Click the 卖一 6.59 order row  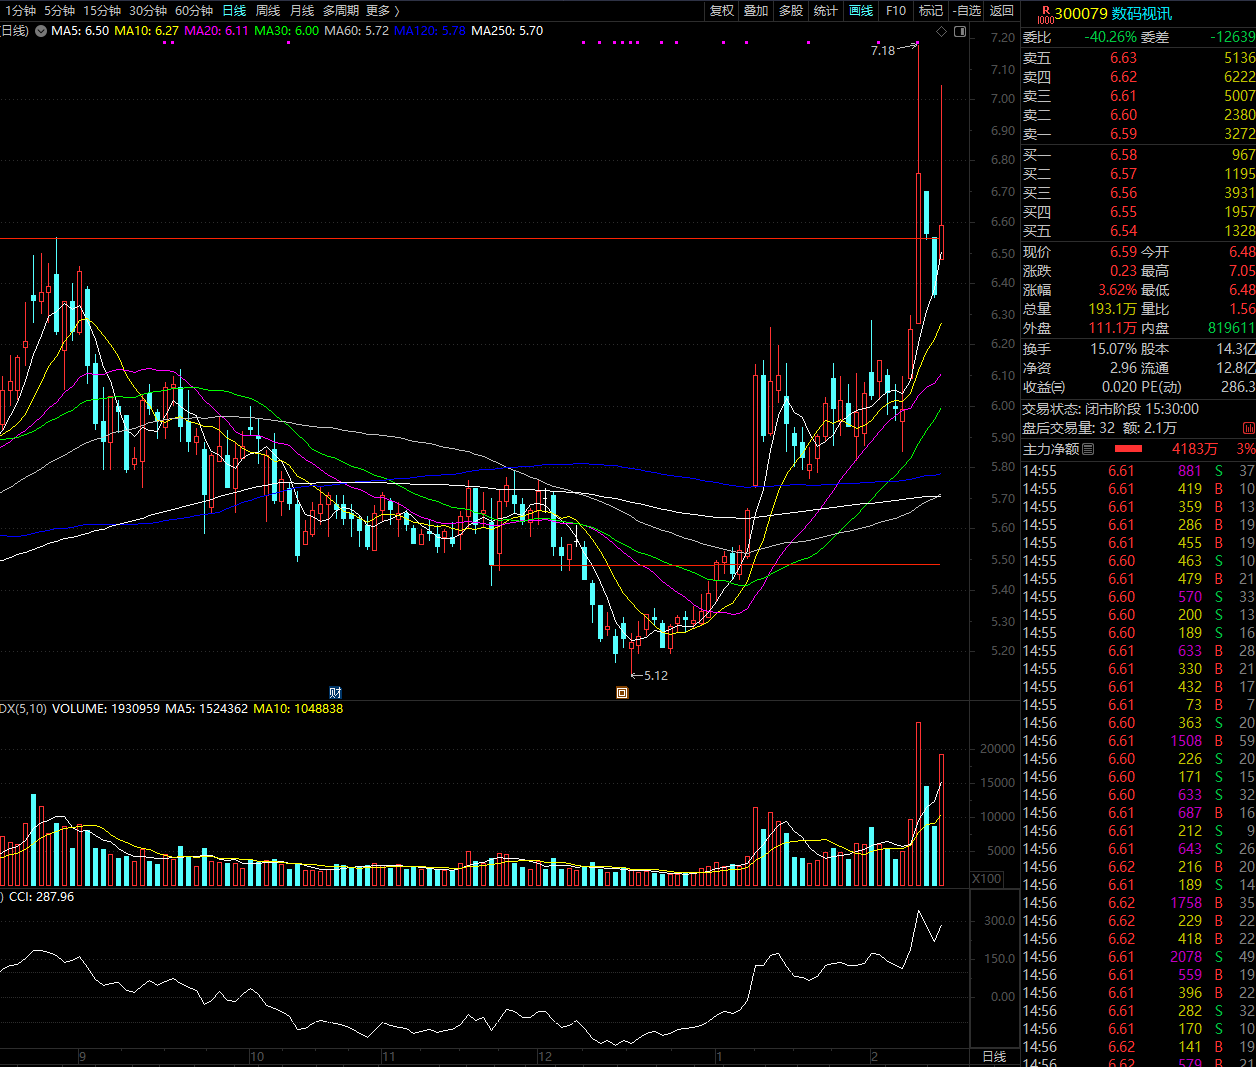pos(1138,134)
